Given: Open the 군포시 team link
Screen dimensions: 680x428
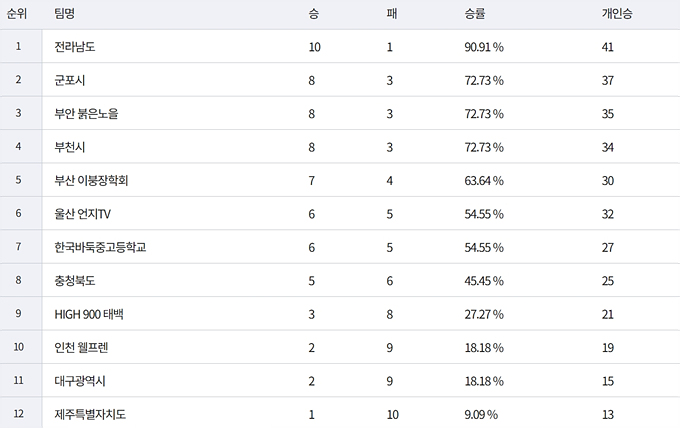Looking at the screenshot, I should 70,80.
